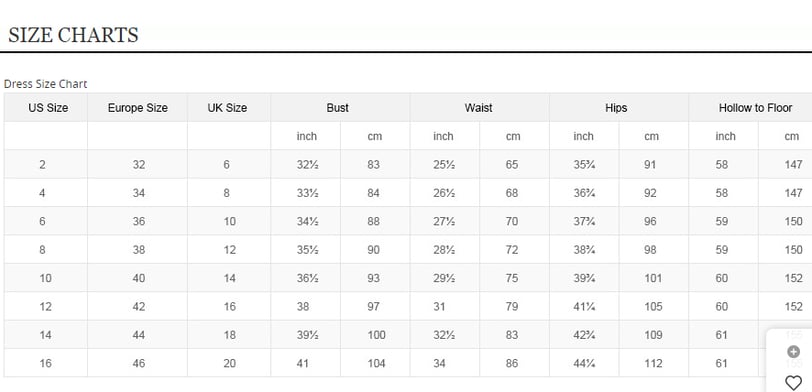Image resolution: width=812 pixels, height=392 pixels.
Task: Select US size 16 row label
Action: tap(46, 363)
